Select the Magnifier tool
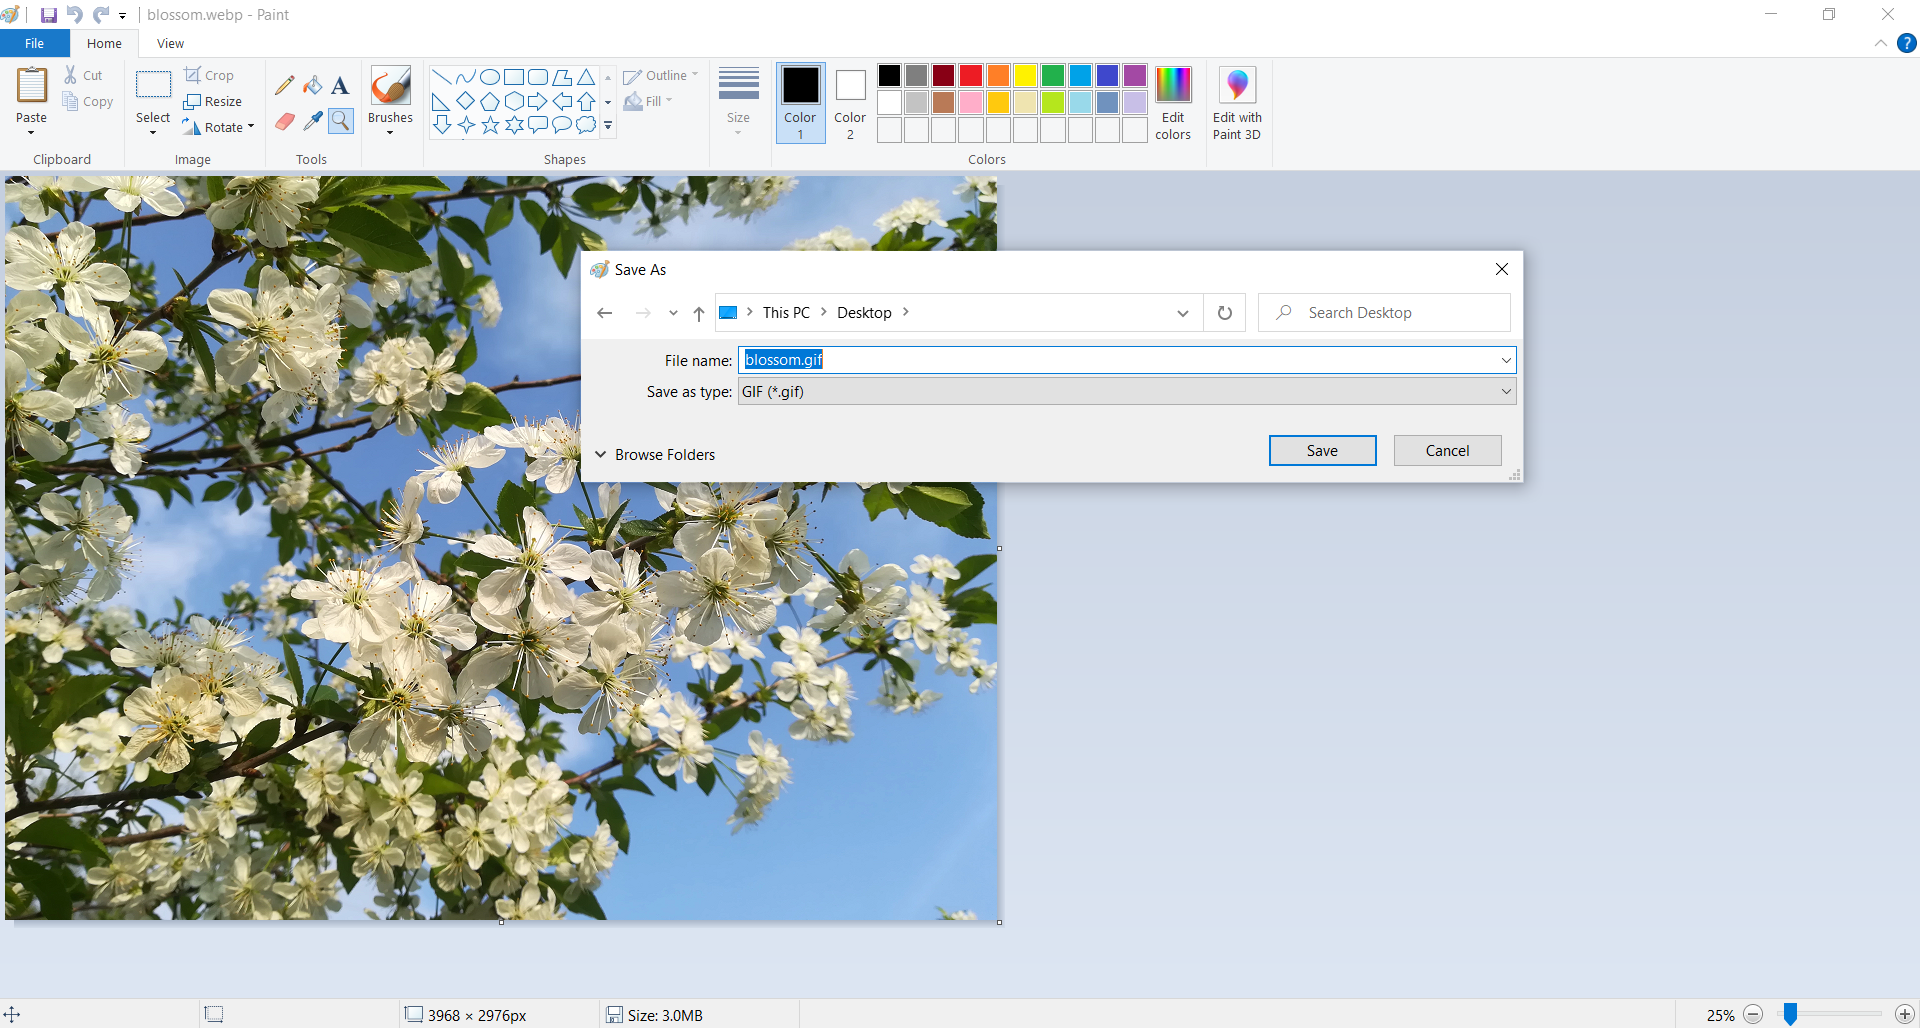The width and height of the screenshot is (1920, 1028). (341, 121)
